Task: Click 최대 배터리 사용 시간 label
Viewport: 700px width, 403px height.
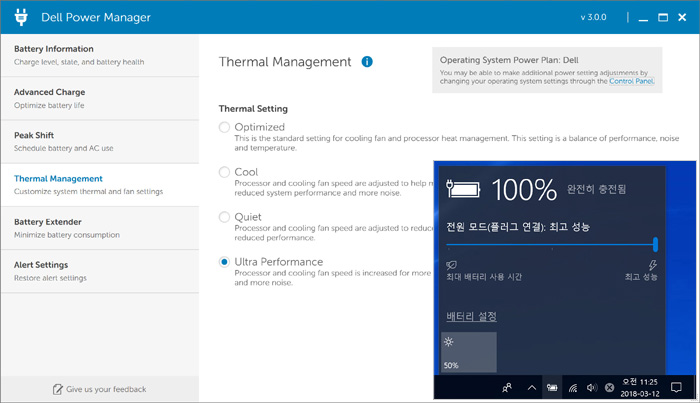Action: pyautogui.click(x=484, y=277)
